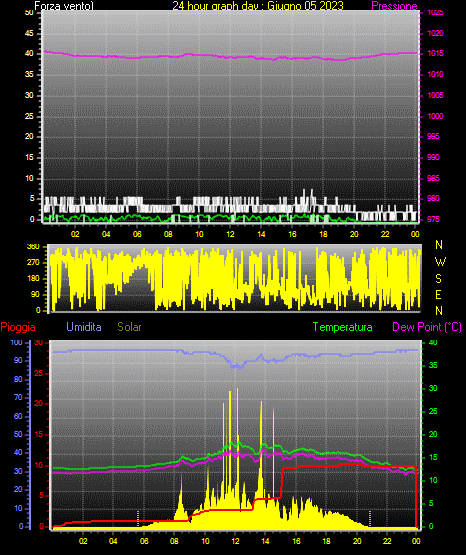The width and height of the screenshot is (466, 555).
Task: Click the '975' pressure axis value
Action: pos(433,219)
